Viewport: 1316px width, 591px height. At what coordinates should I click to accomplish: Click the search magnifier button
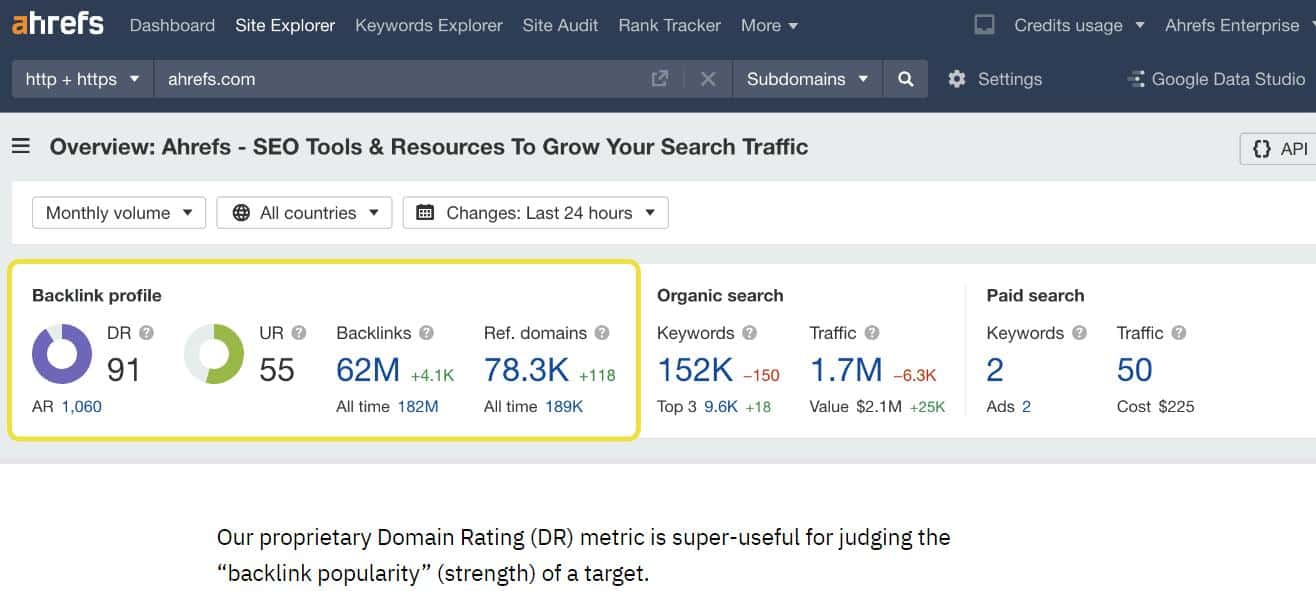(x=905, y=79)
